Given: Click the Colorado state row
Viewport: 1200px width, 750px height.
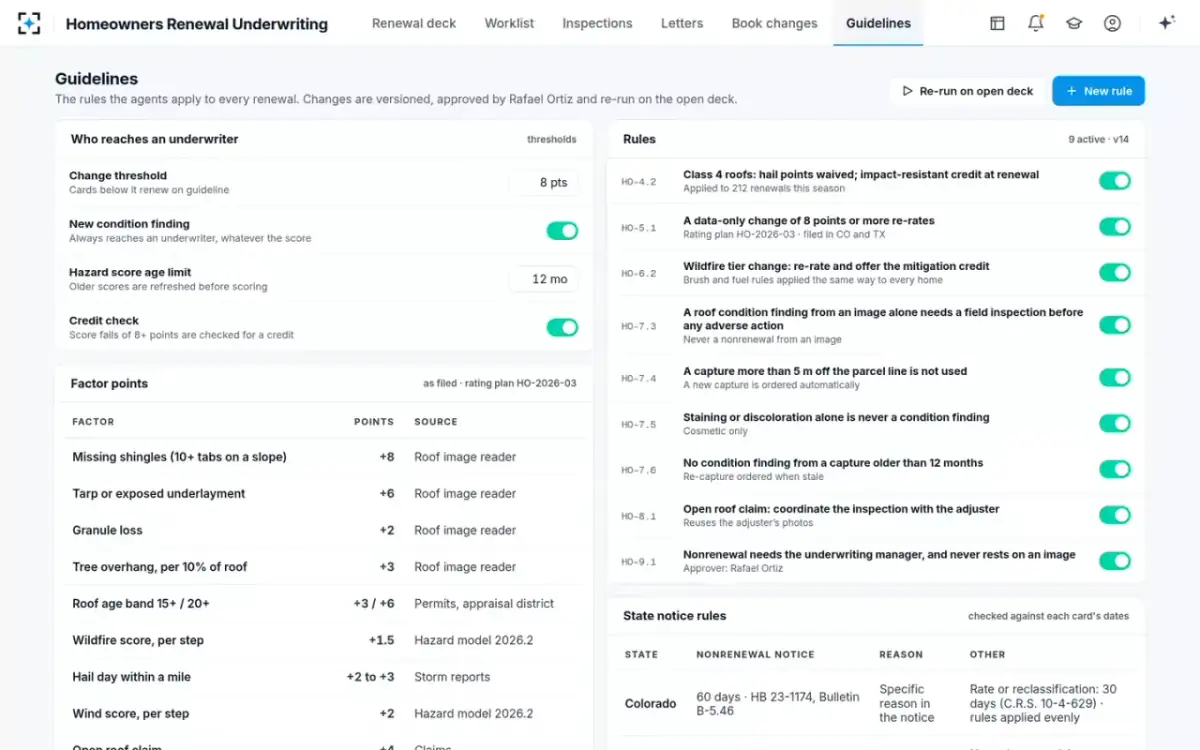Looking at the screenshot, I should pos(876,704).
